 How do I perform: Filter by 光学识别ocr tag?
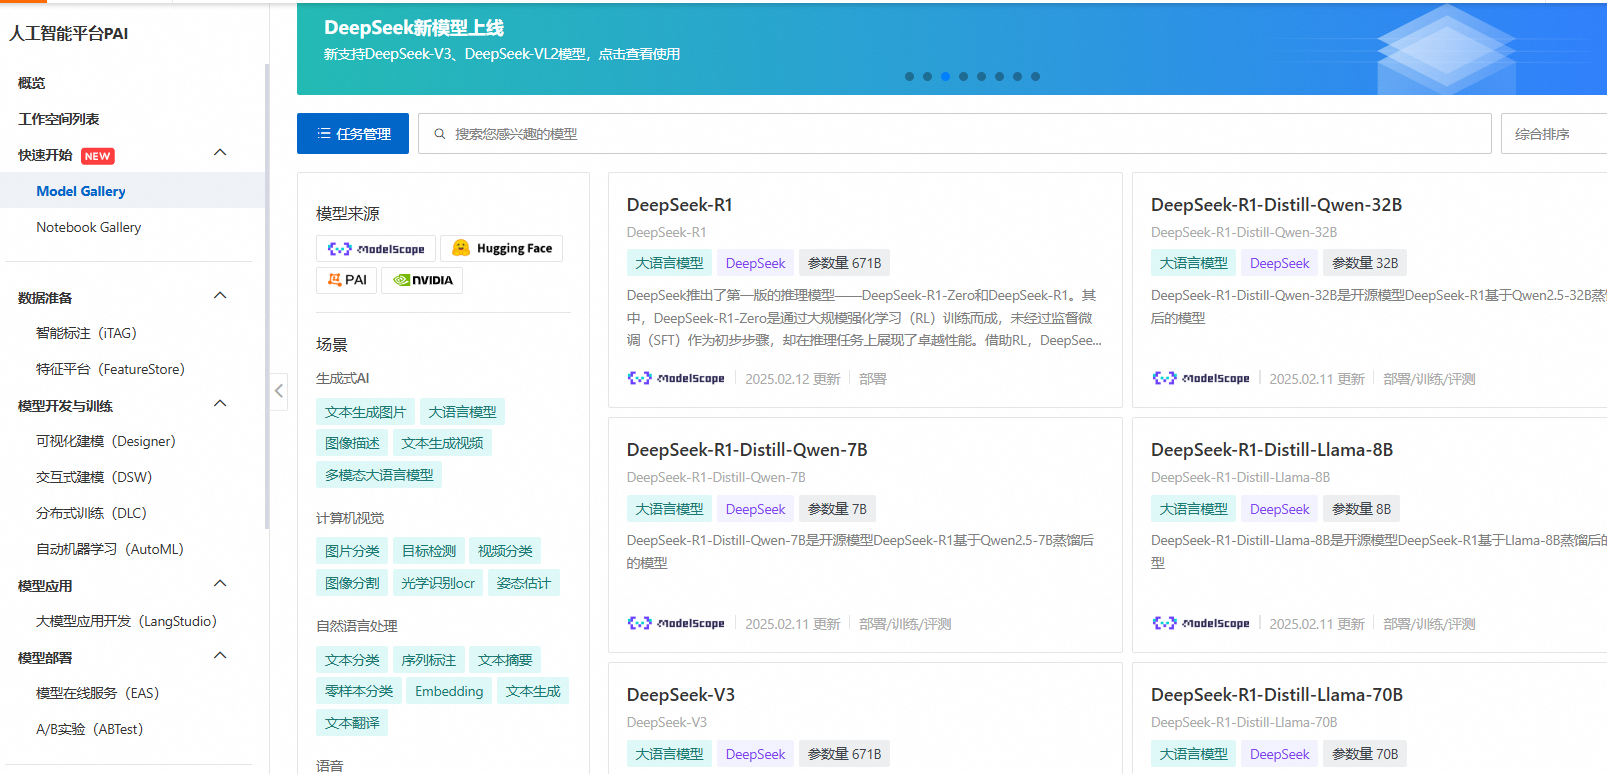[x=438, y=583]
